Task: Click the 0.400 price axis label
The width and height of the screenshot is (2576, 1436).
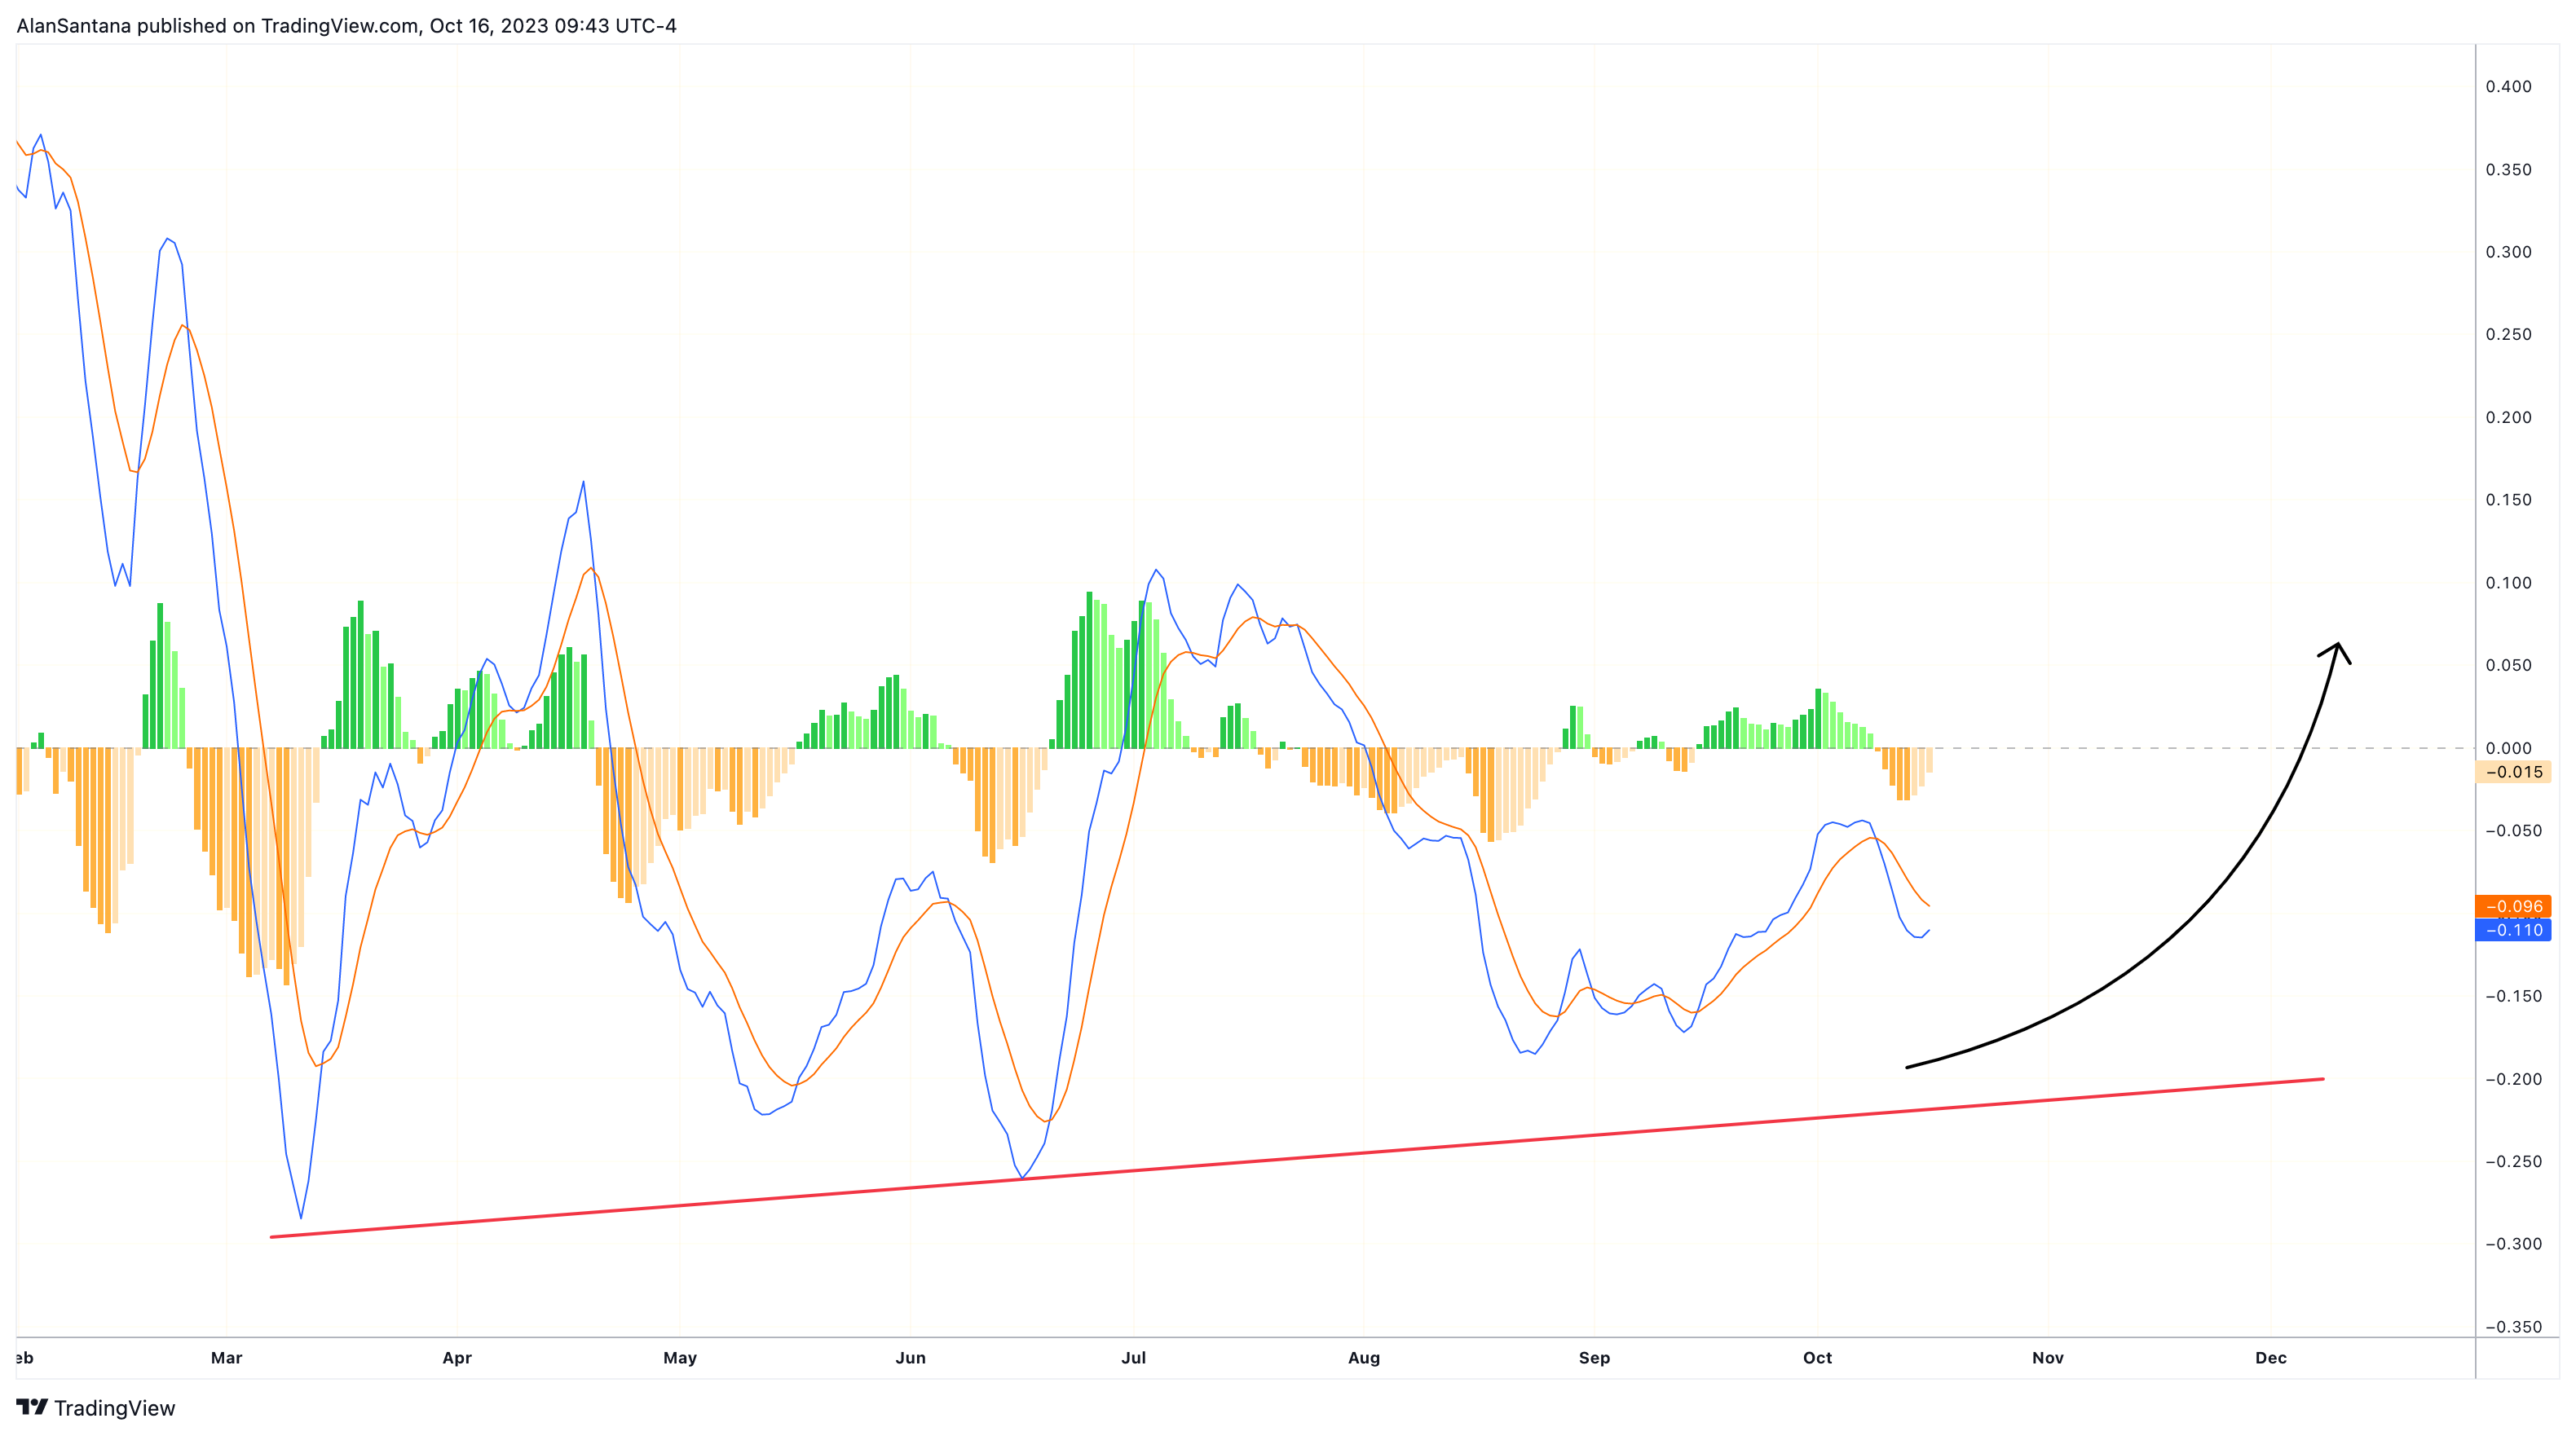Action: 2509,87
